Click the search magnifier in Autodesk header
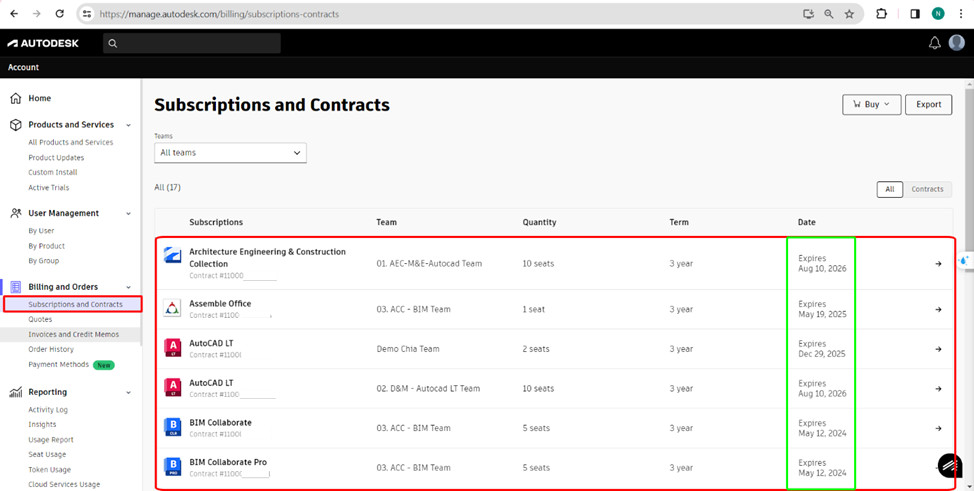Screen dimensions: 974x491 coord(112,43)
